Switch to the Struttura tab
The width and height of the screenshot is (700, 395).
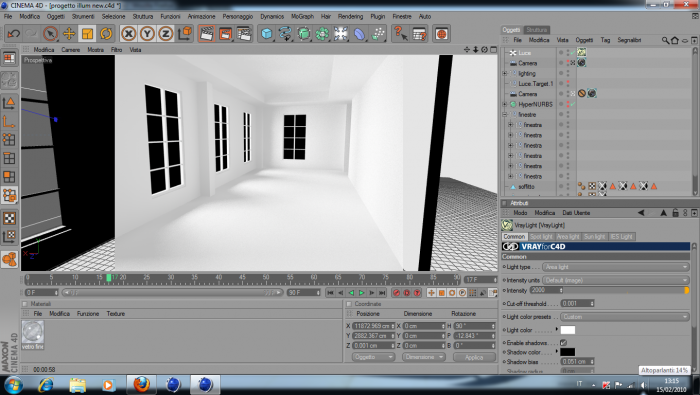pos(537,29)
